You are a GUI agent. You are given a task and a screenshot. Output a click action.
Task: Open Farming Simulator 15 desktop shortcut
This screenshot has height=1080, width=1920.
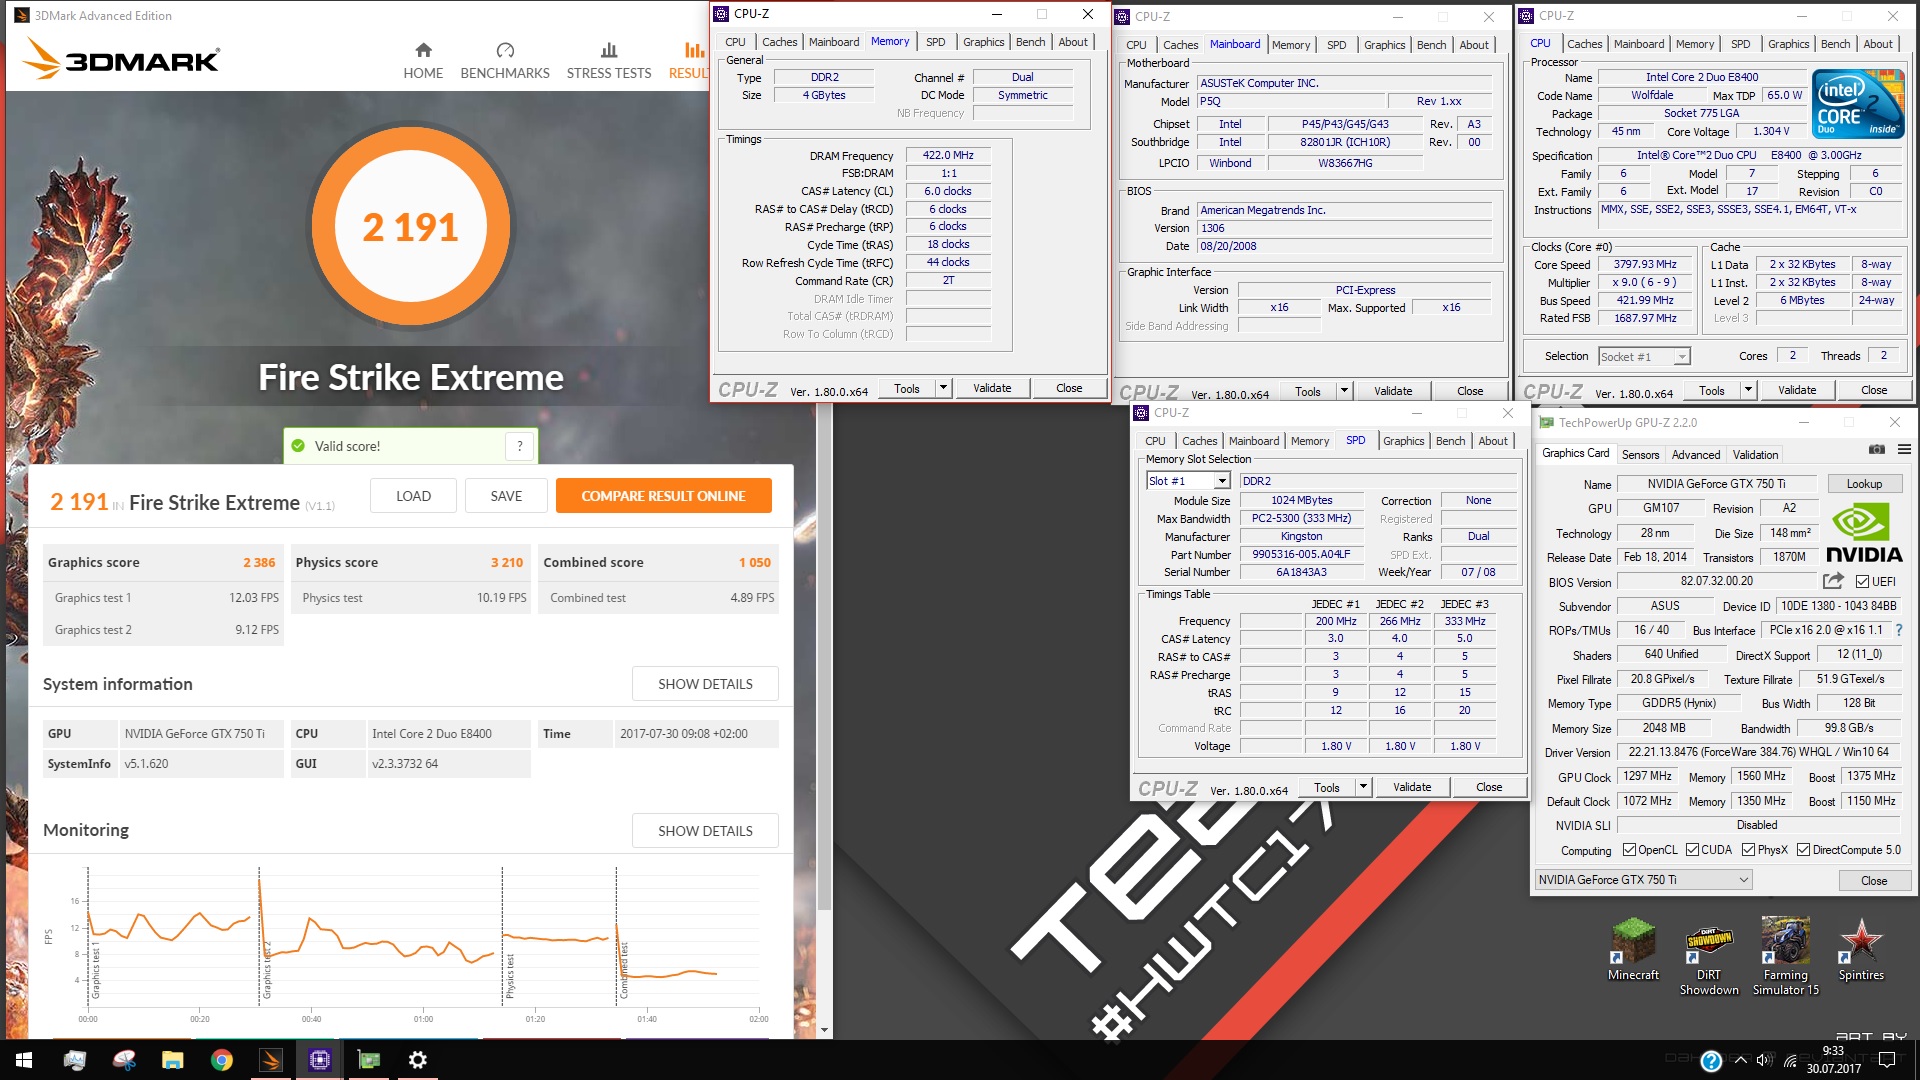(x=1786, y=957)
